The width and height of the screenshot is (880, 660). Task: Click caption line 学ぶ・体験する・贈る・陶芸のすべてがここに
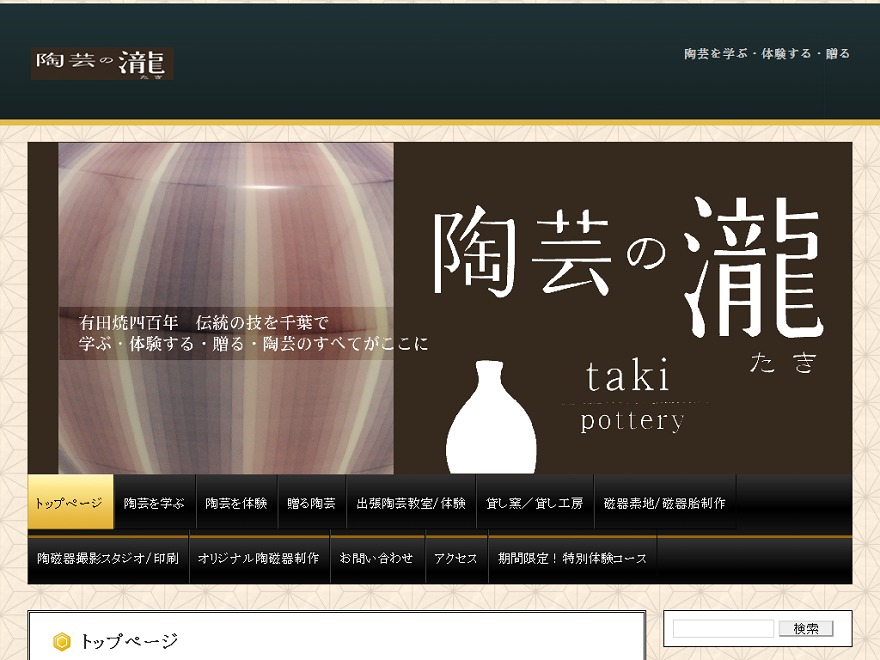[x=253, y=343]
